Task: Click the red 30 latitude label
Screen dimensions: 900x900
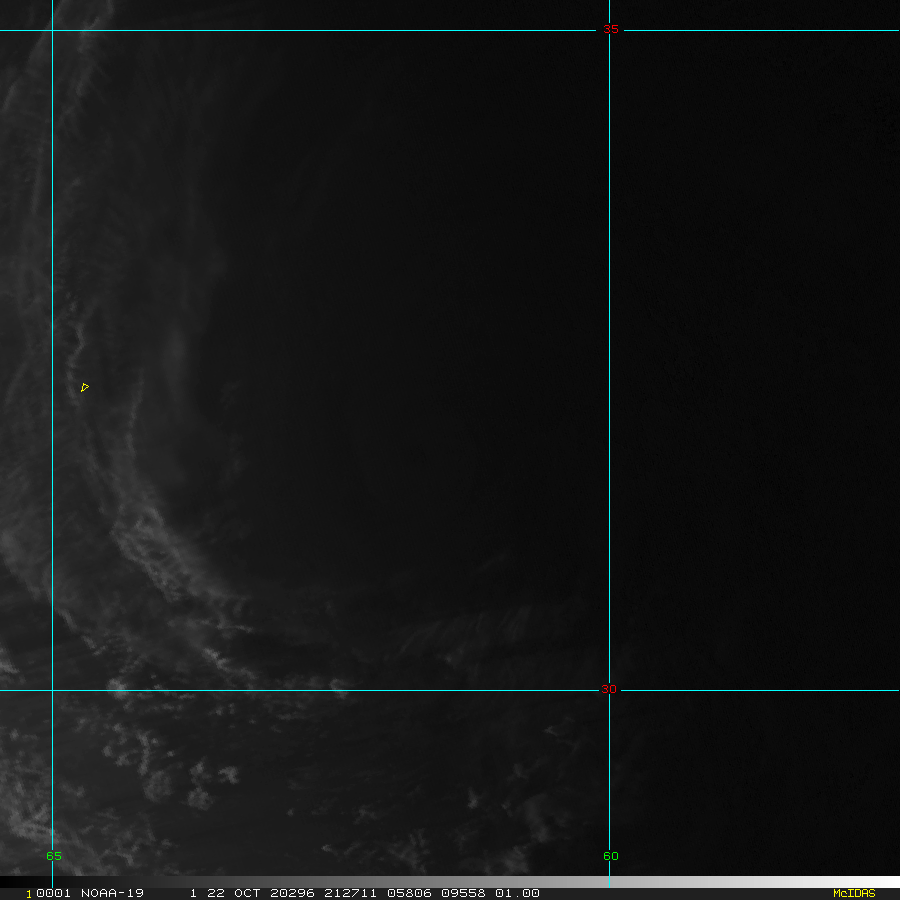Action: (x=609, y=690)
